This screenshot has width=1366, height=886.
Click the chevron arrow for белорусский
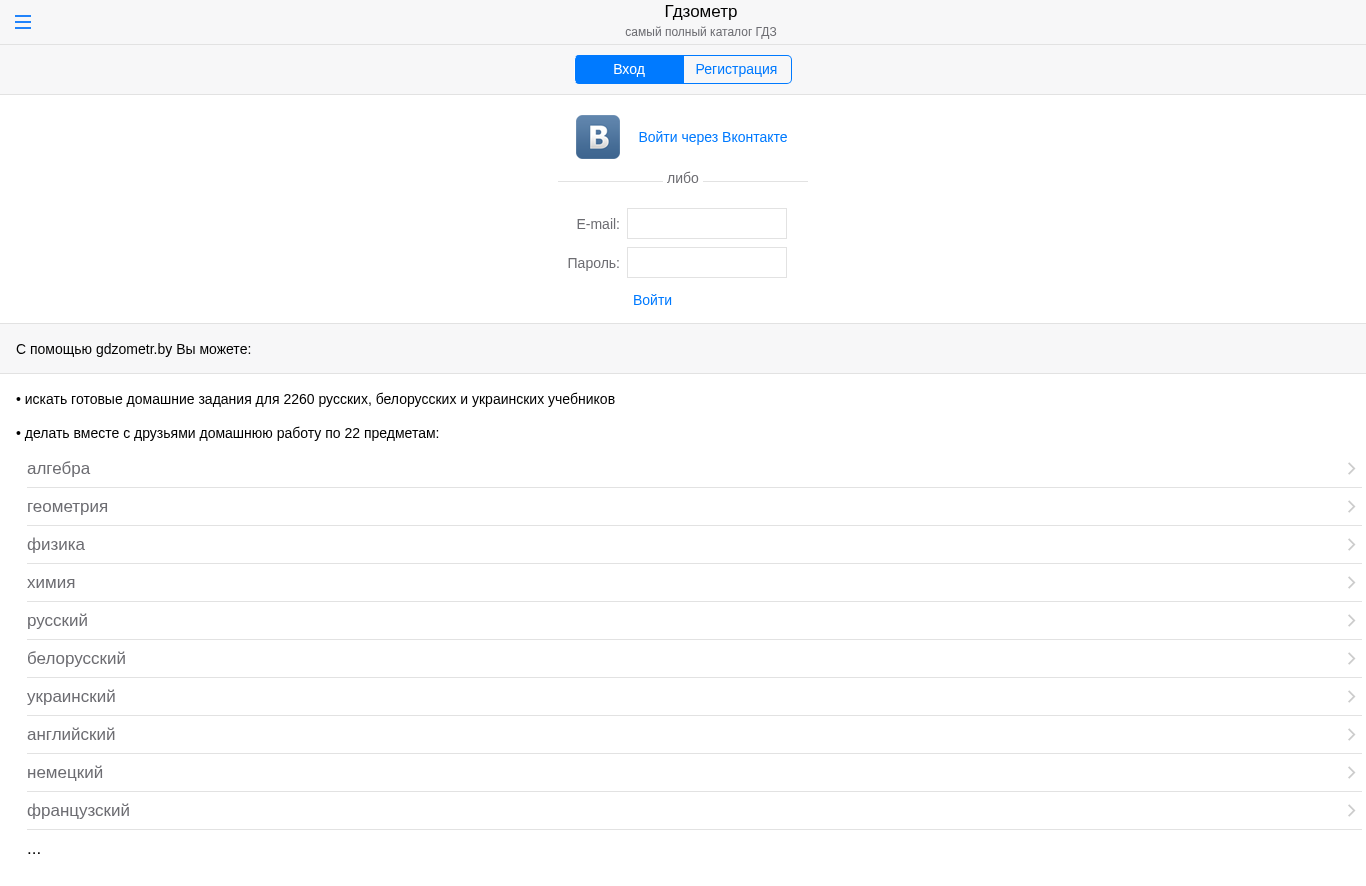pos(1351,659)
